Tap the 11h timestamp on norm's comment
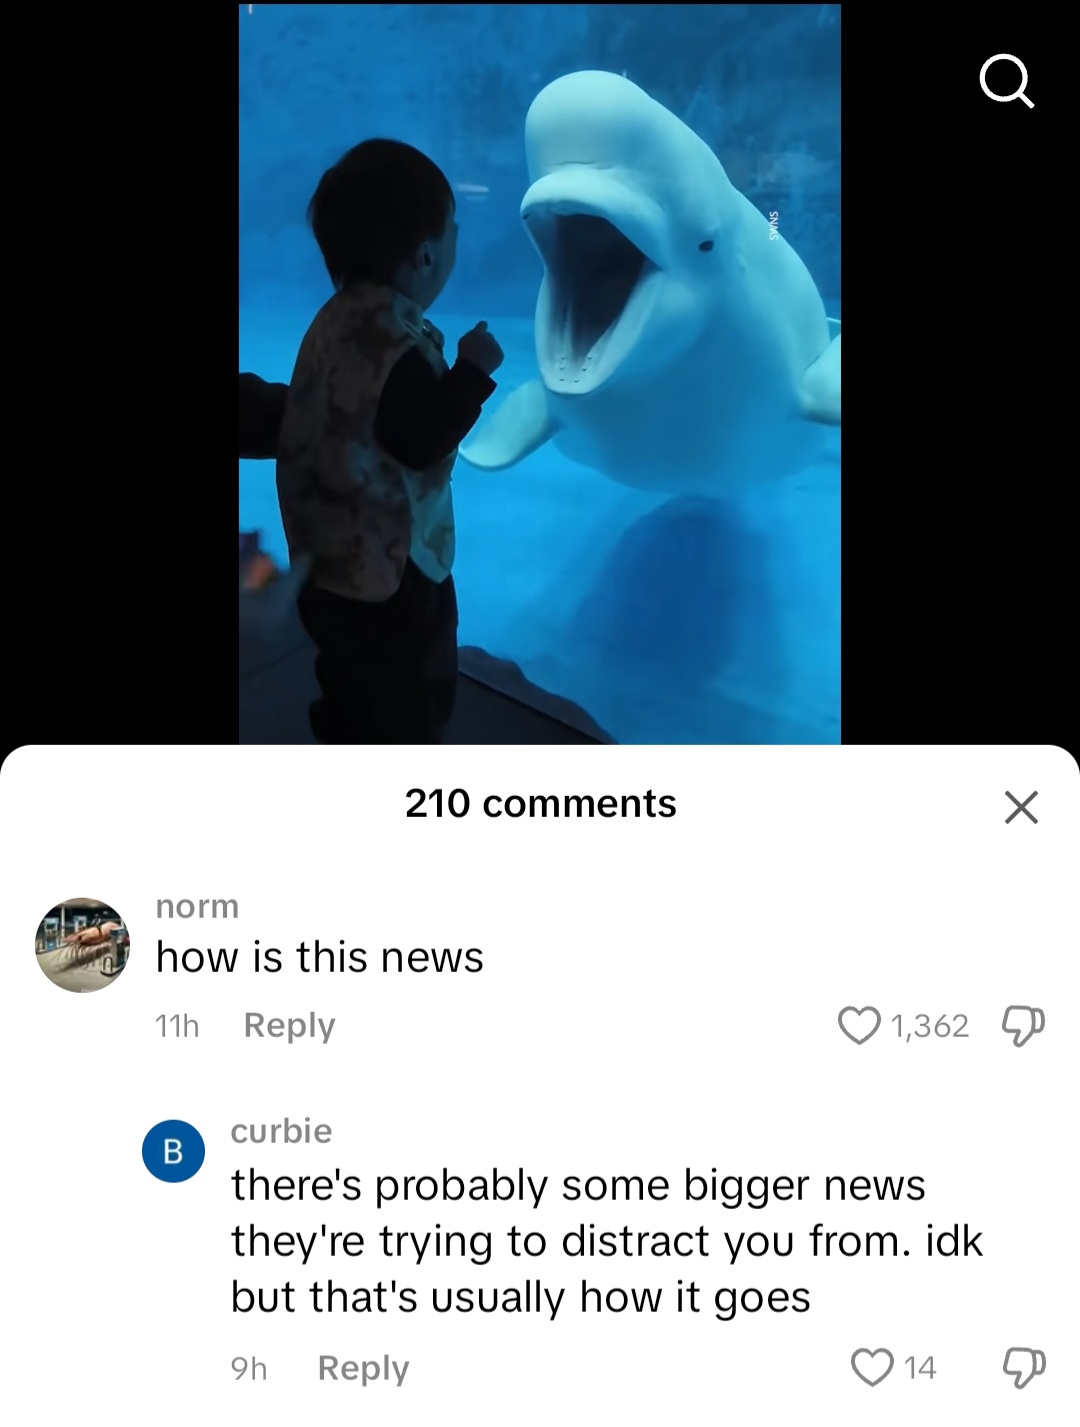The height and width of the screenshot is (1427, 1080). (177, 1026)
